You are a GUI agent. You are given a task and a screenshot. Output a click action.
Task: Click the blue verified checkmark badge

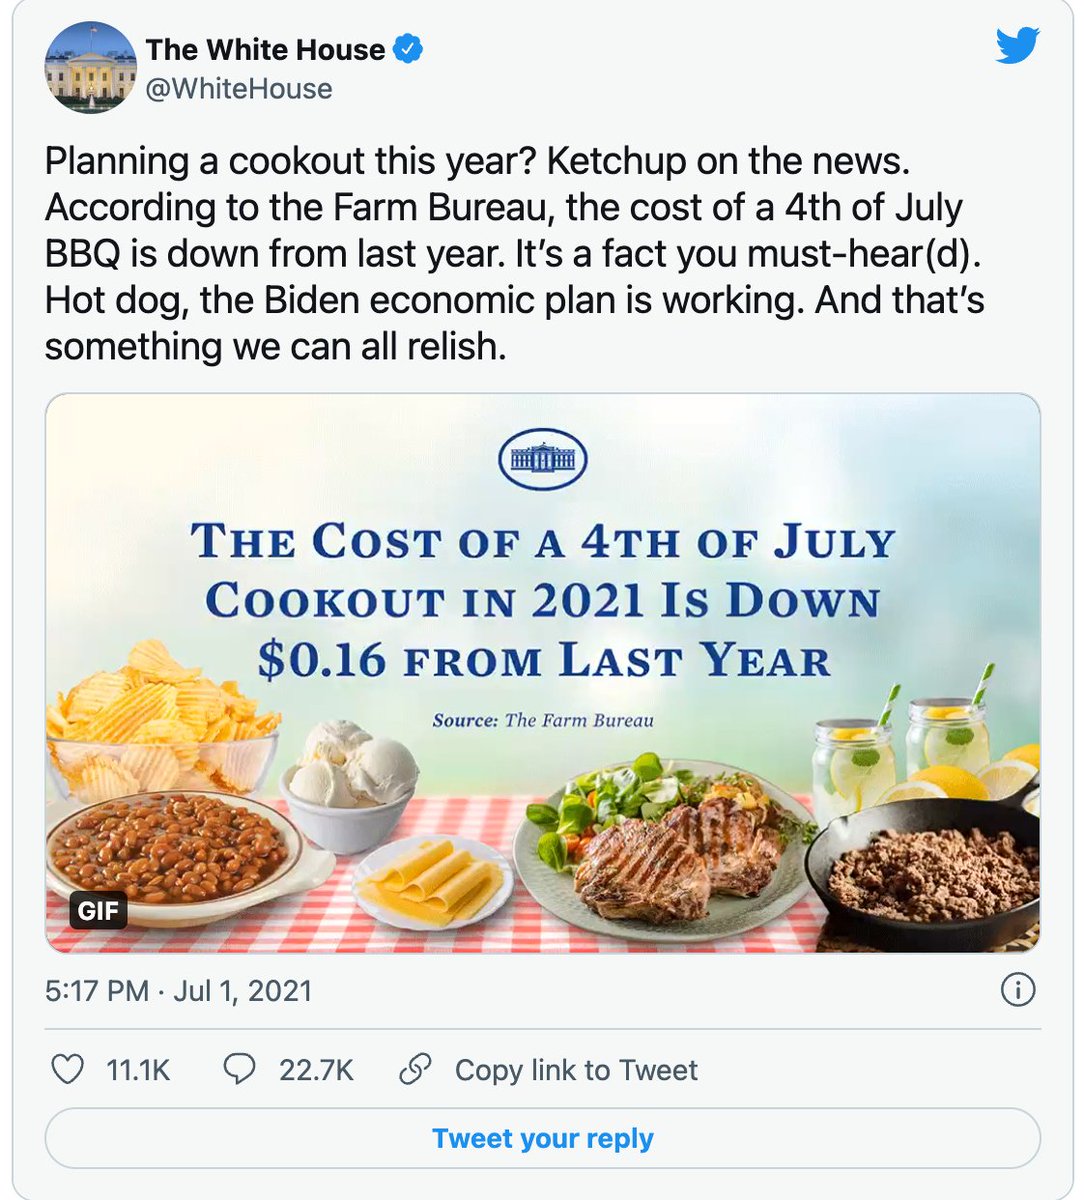click(x=407, y=49)
